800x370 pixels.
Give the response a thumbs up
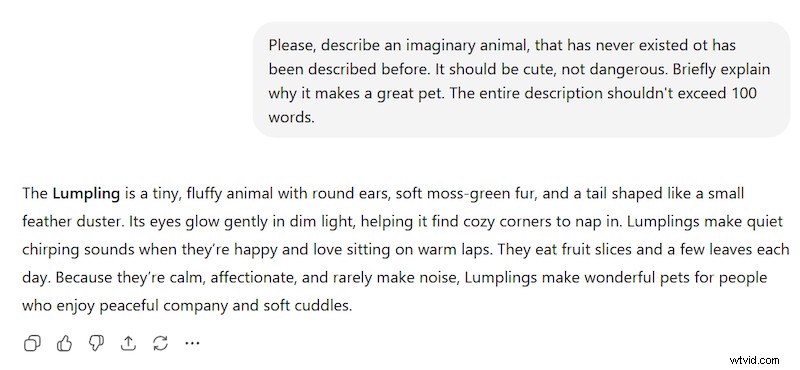(x=64, y=343)
